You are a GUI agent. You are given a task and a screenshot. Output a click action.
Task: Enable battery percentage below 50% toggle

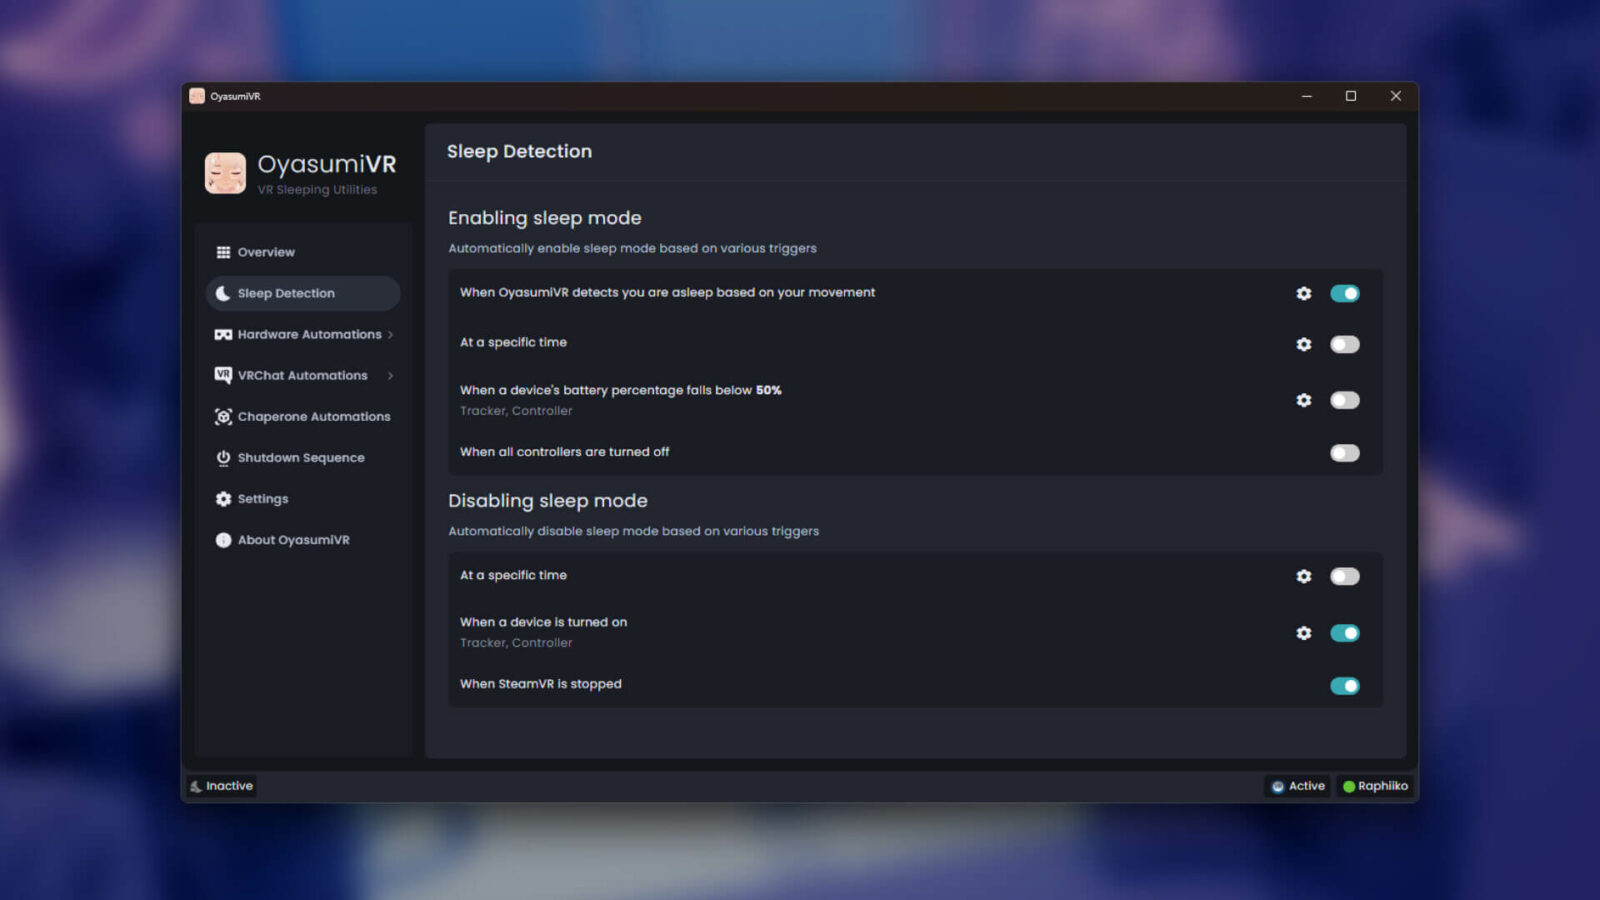[1344, 400]
